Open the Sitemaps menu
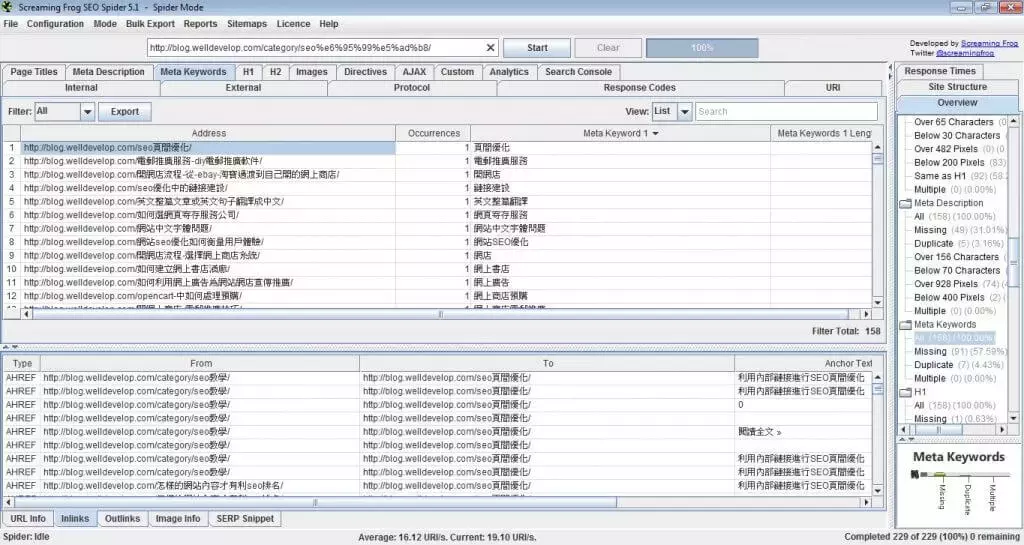This screenshot has height=545, width=1024. tap(246, 23)
